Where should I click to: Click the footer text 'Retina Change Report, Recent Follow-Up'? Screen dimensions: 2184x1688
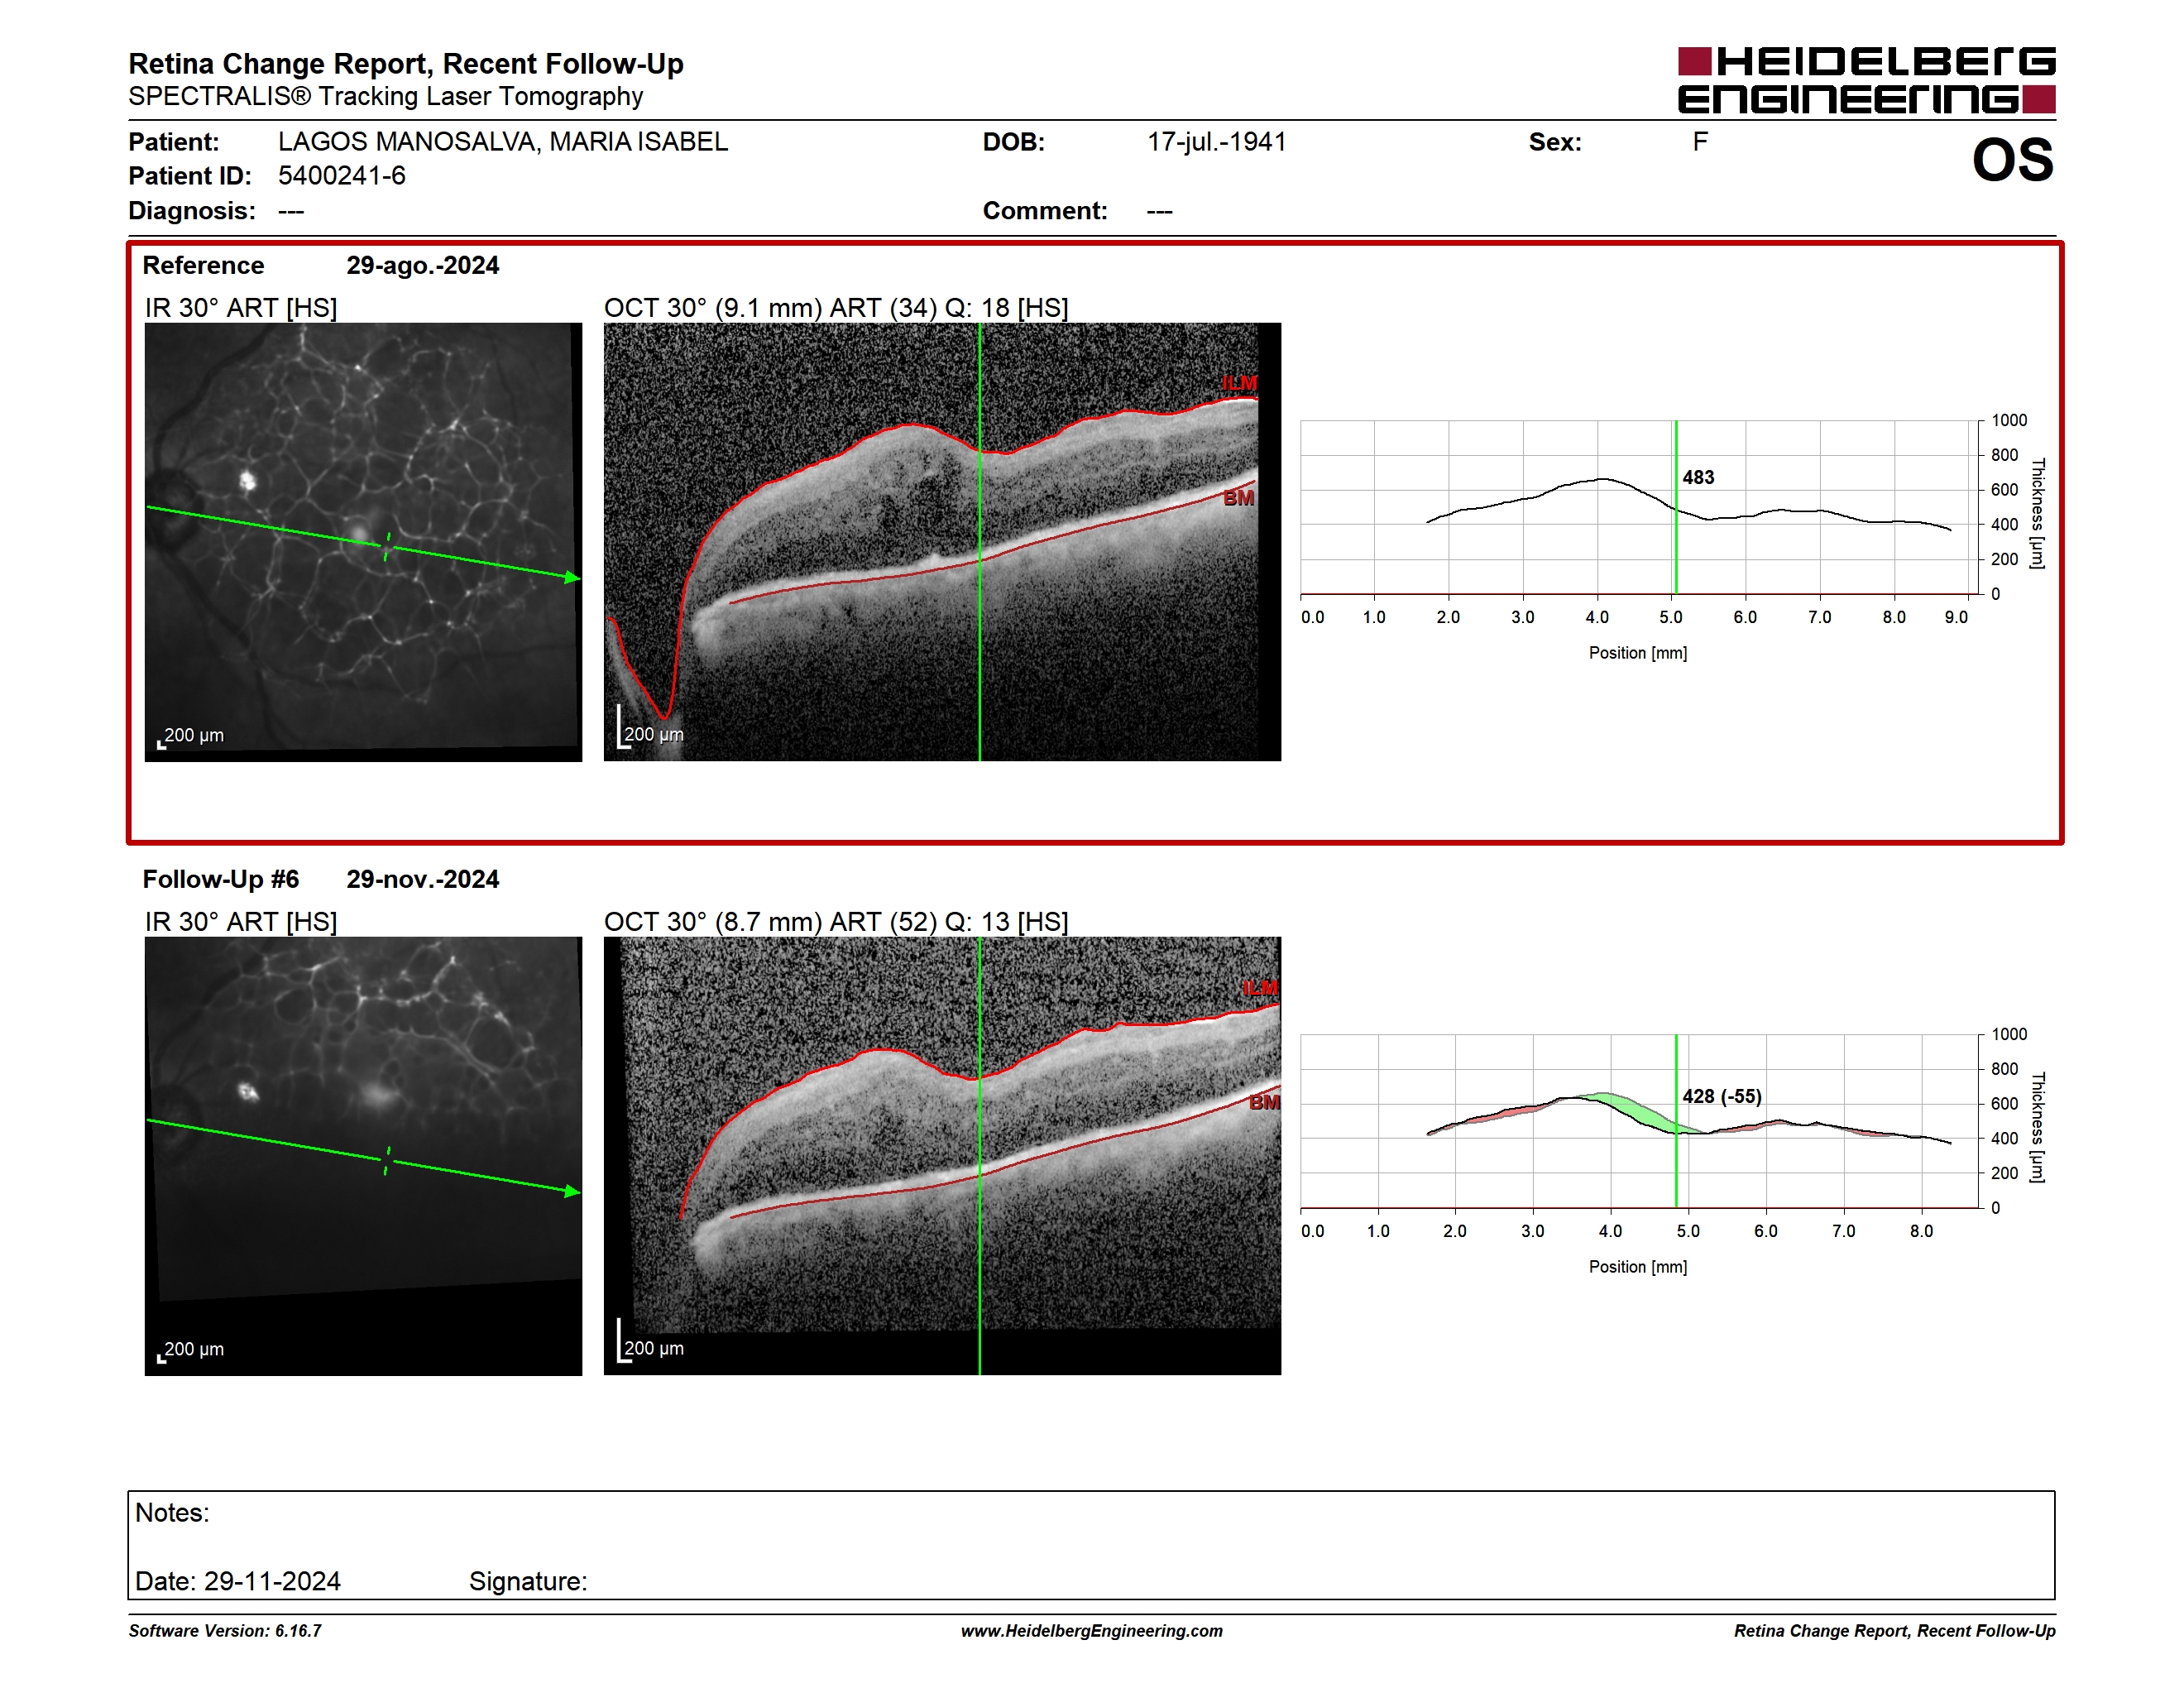[x=1895, y=1631]
